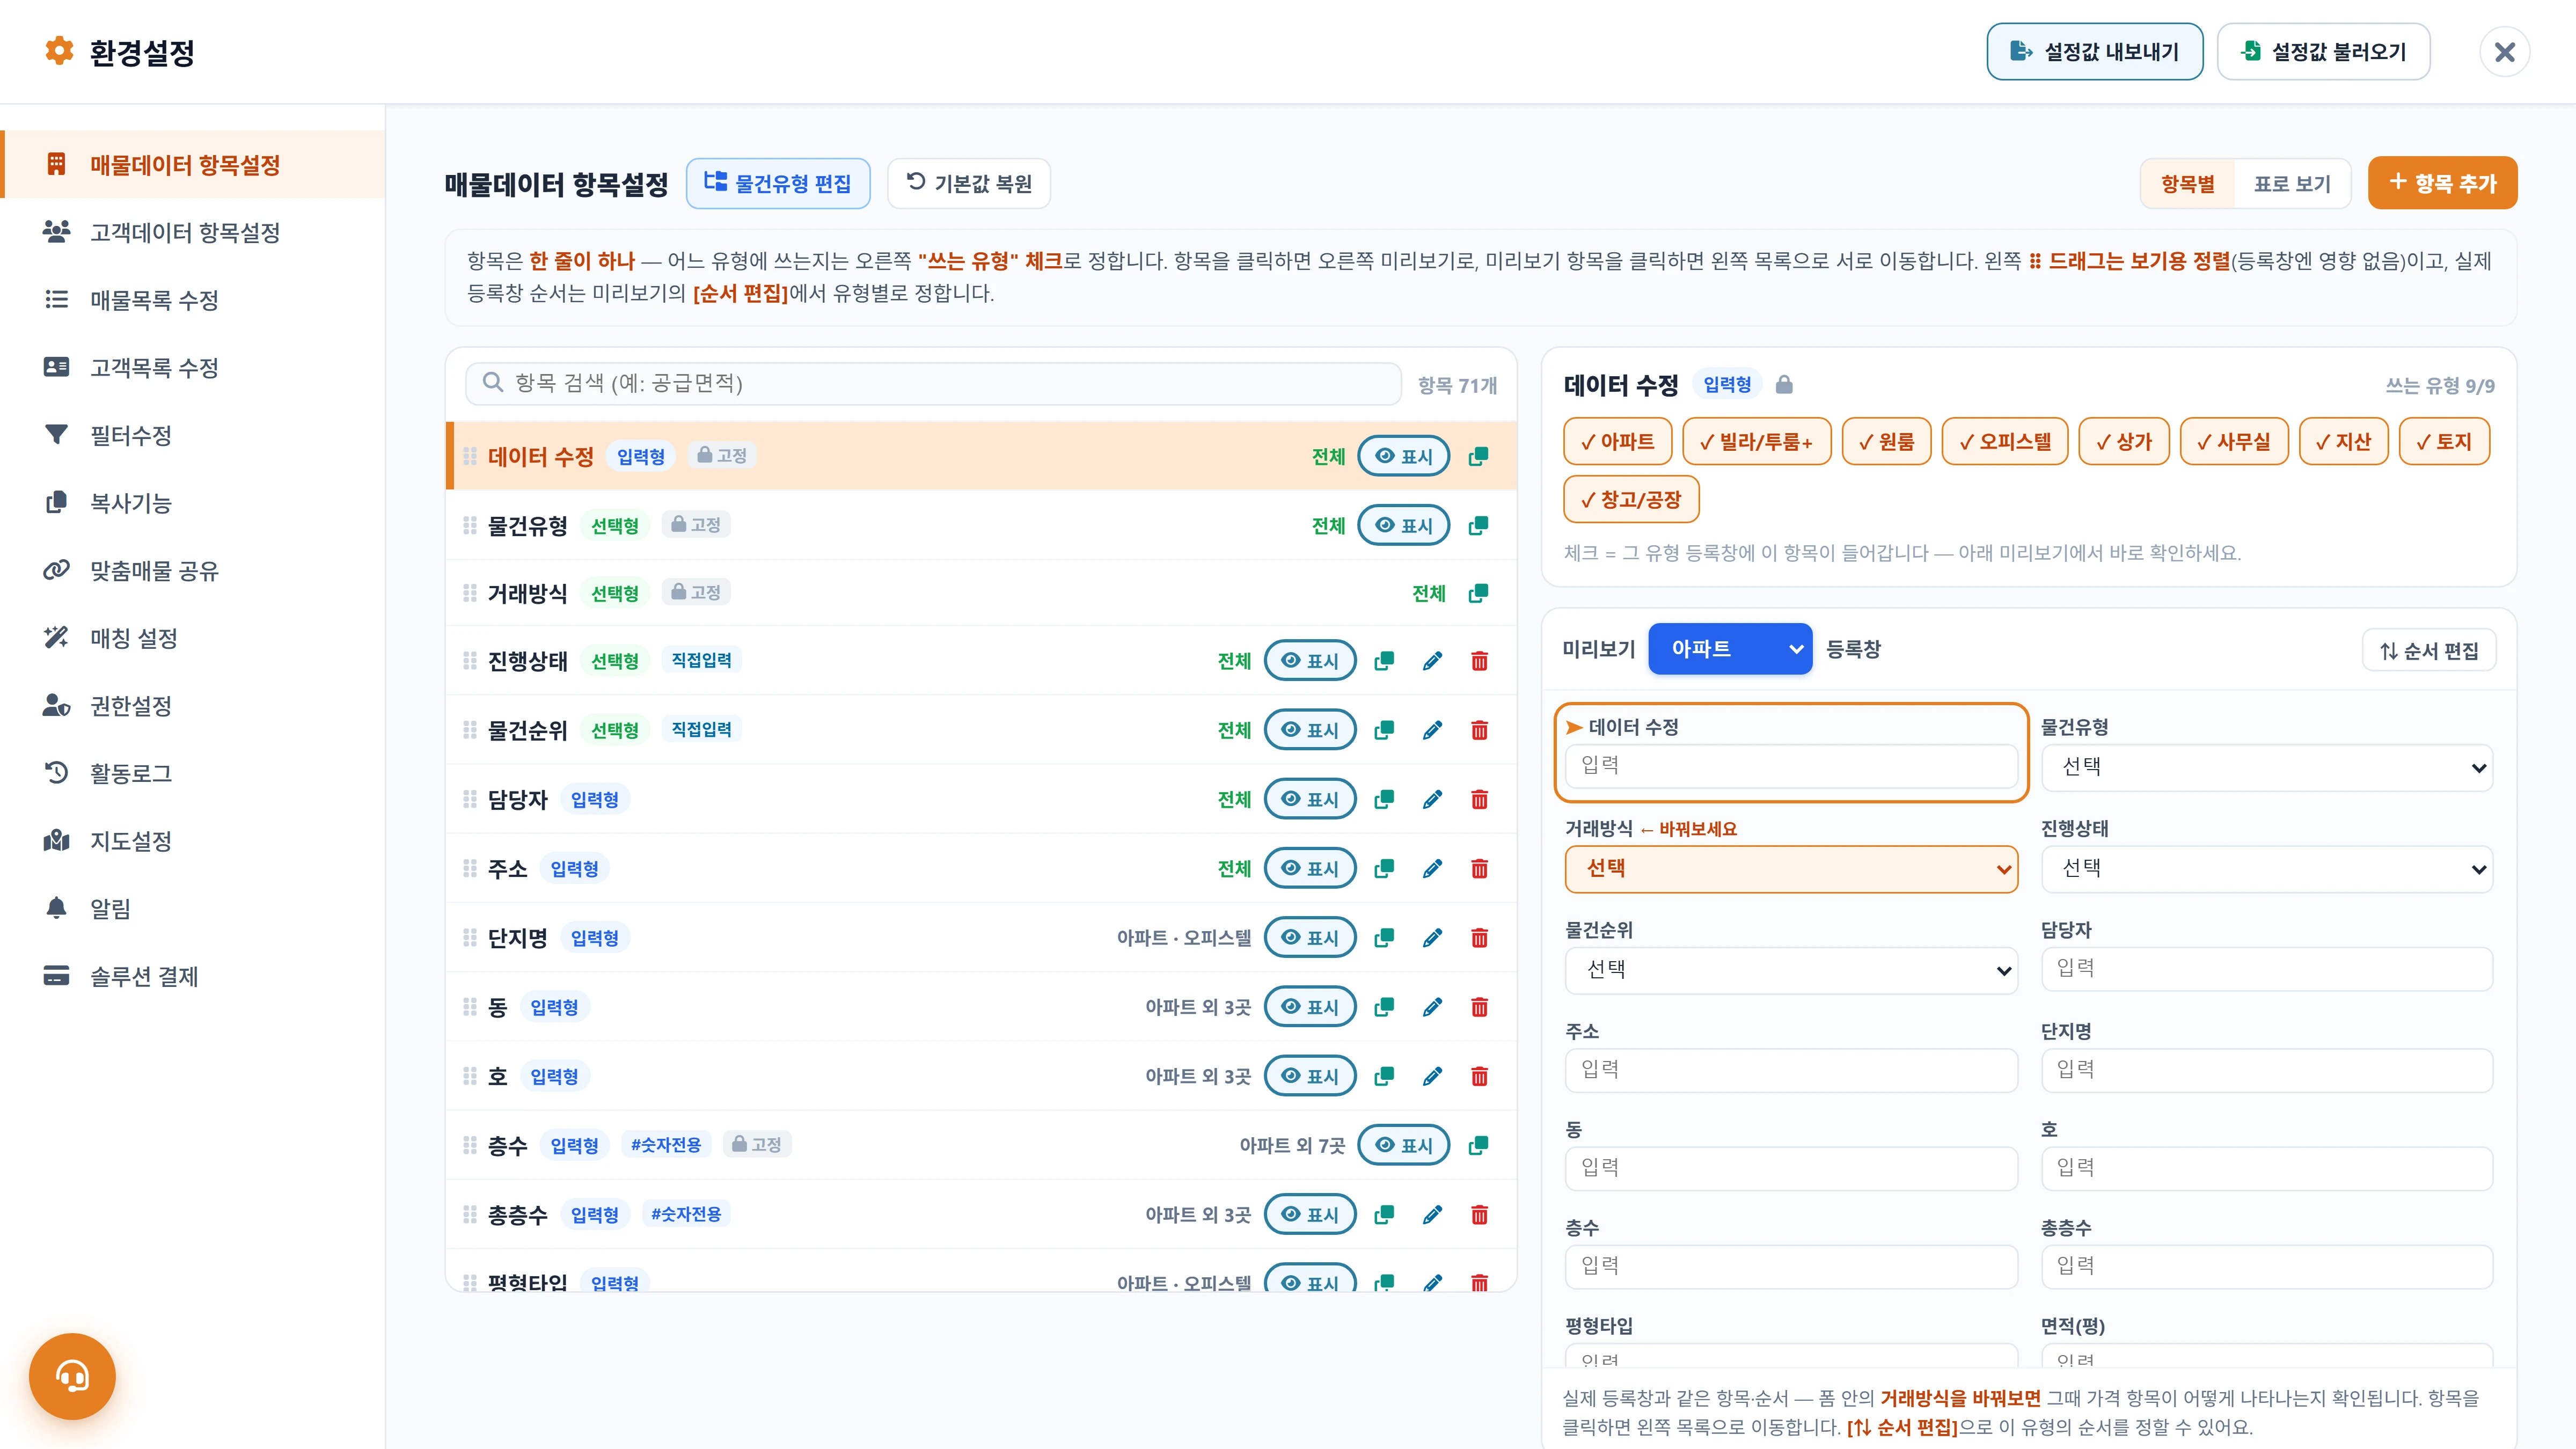This screenshot has height=1449, width=2576.
Task: Open the 물건유형 선택 dropdown in preview
Action: tap(2266, 768)
